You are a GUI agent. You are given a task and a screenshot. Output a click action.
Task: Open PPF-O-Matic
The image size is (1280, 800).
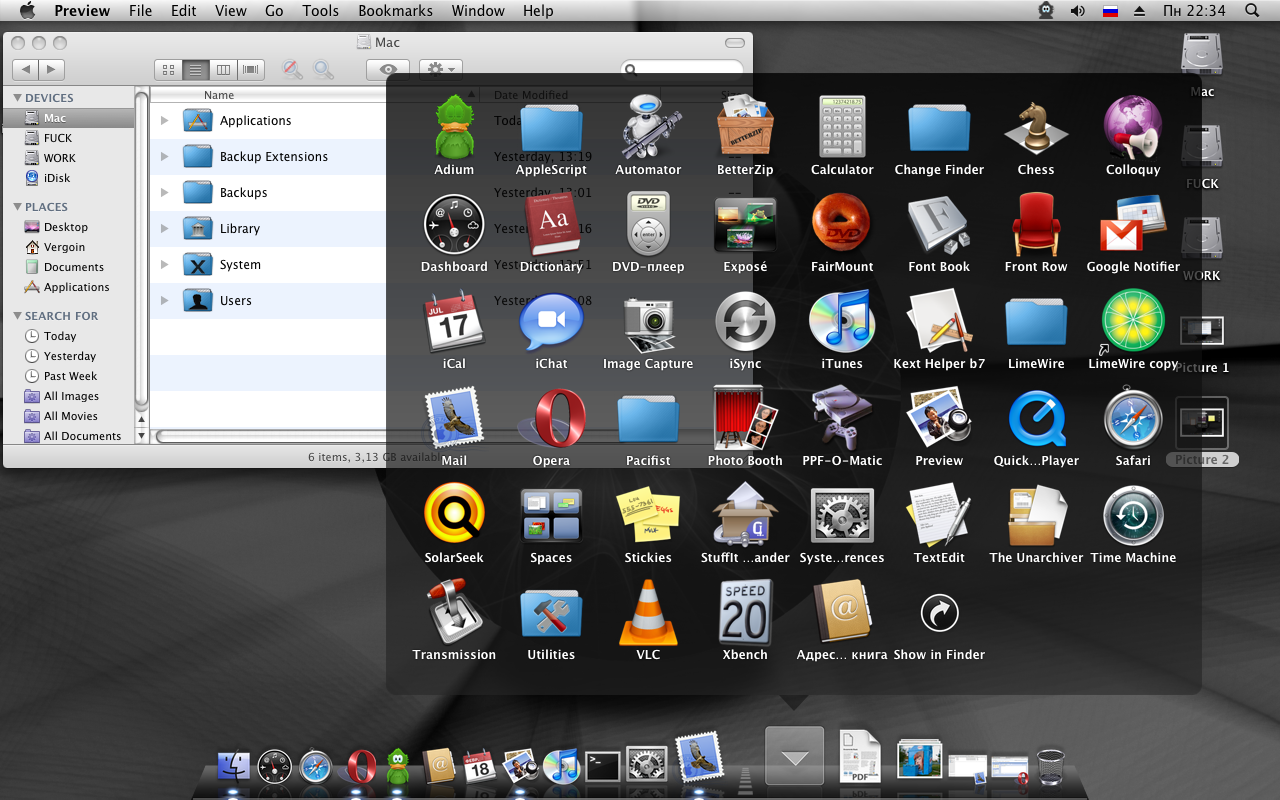(842, 419)
